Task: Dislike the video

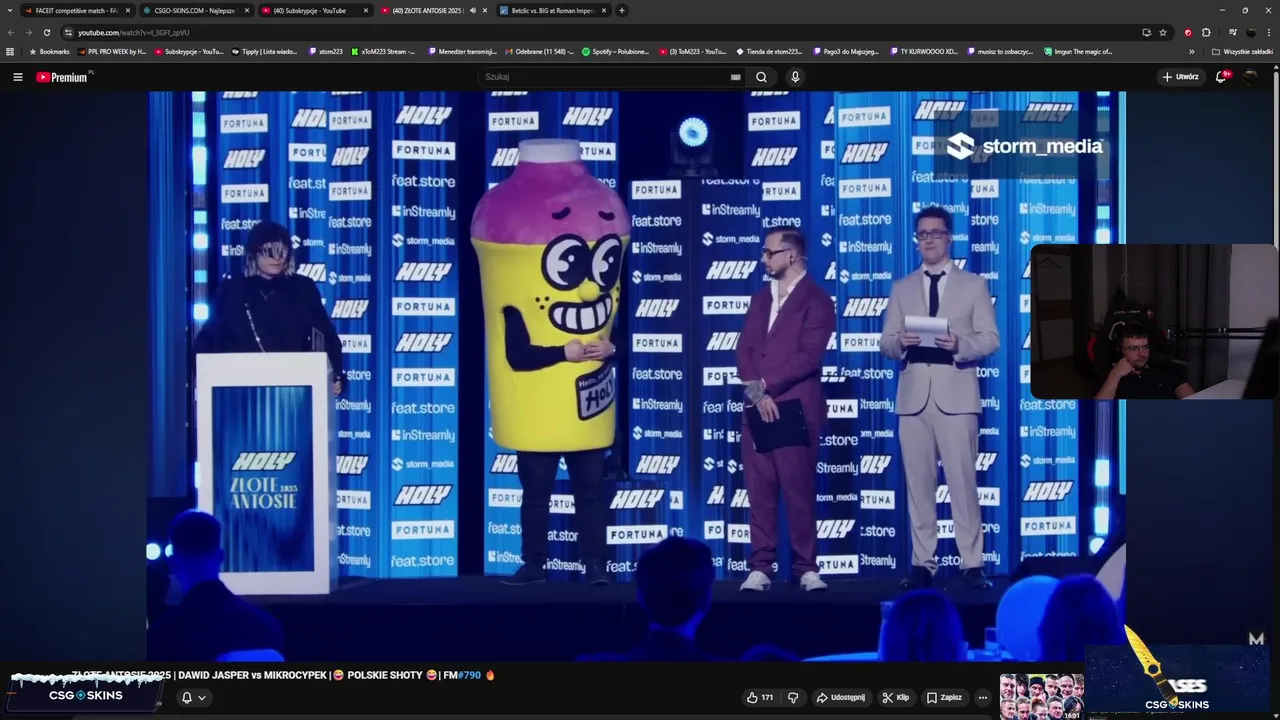Action: [793, 697]
